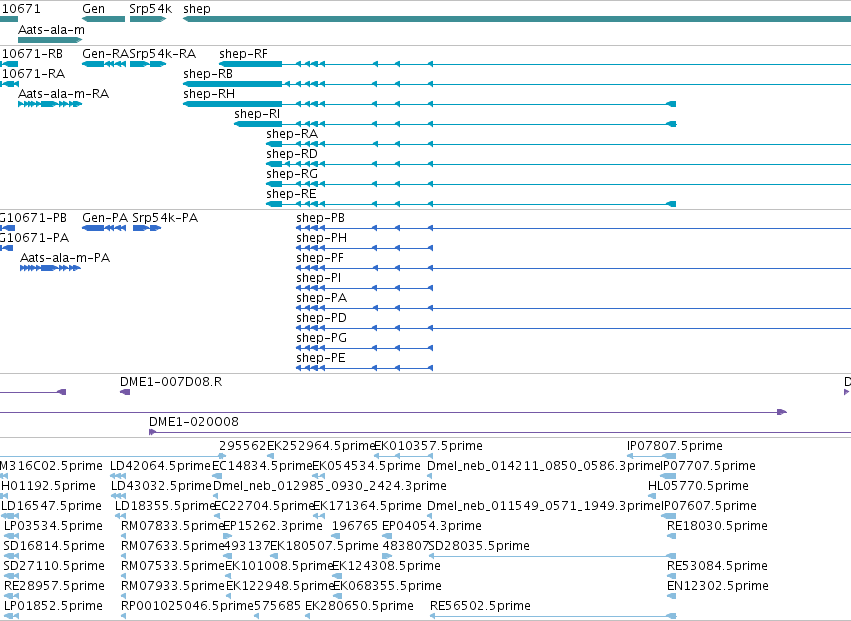The height and width of the screenshot is (621, 851).
Task: Click the Gen gene label
Action: [93, 9]
